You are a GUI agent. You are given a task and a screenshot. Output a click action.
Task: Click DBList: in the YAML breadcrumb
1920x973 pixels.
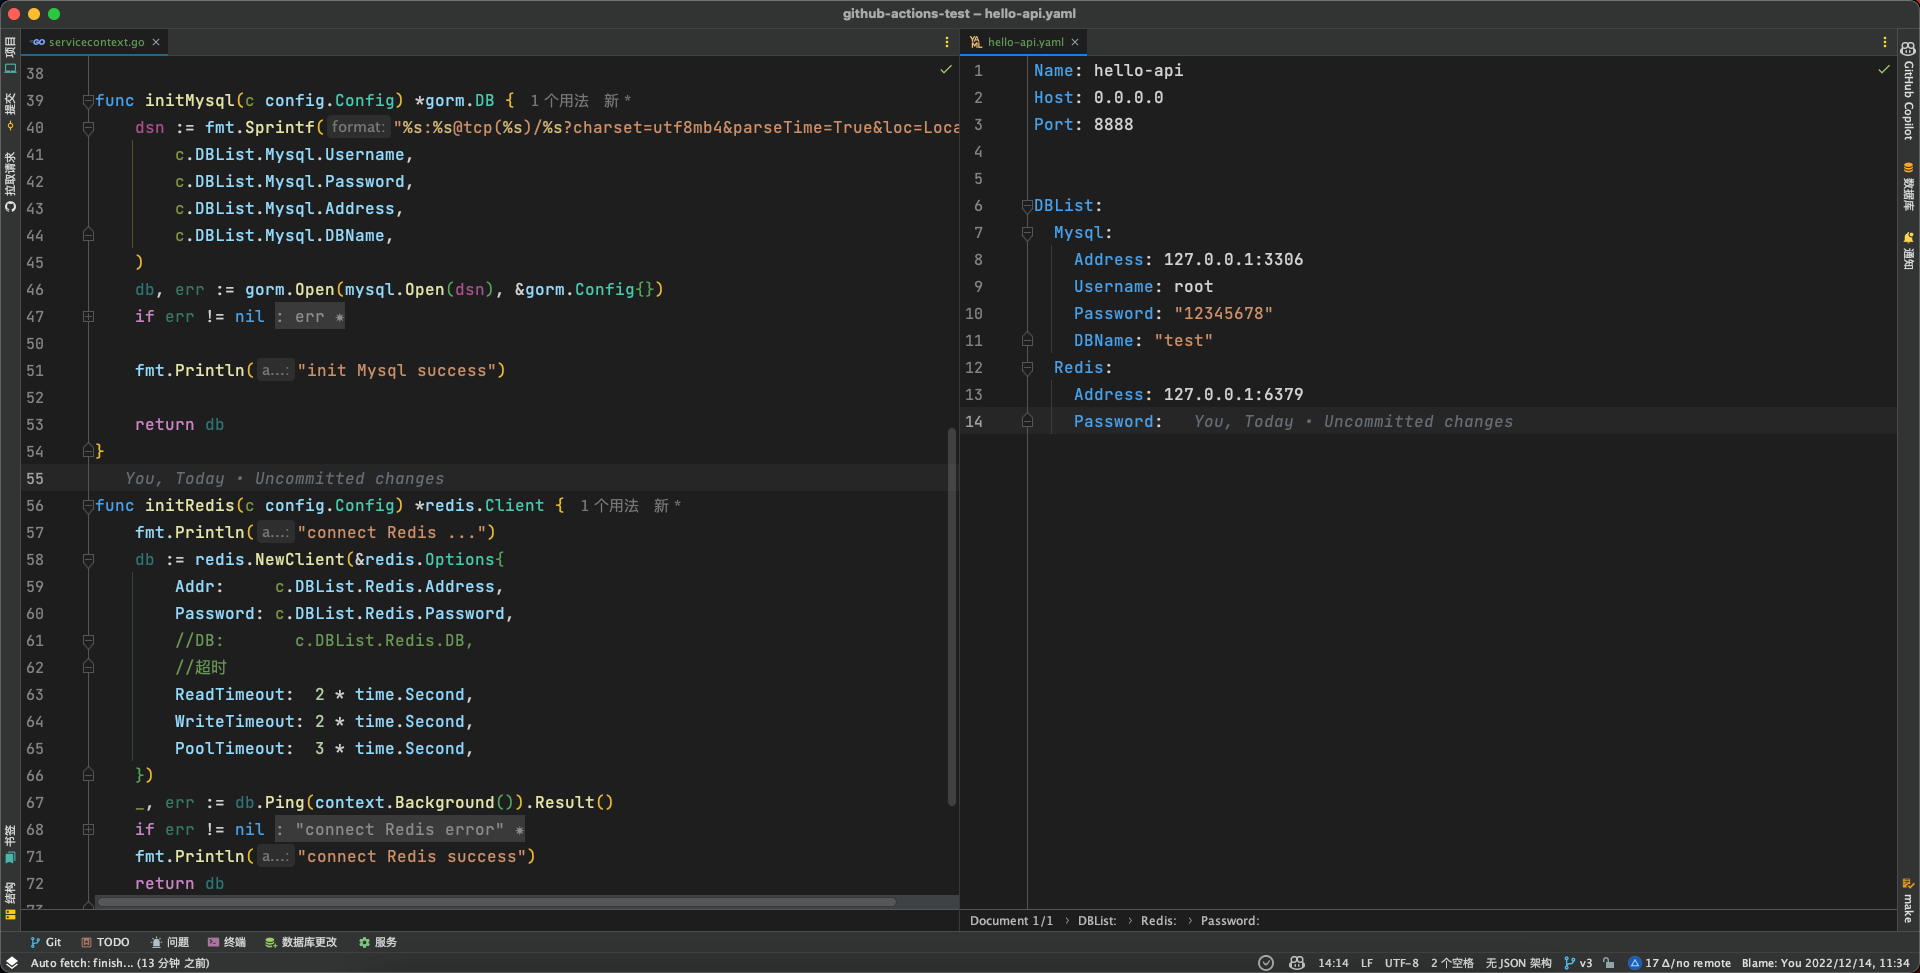click(1097, 921)
